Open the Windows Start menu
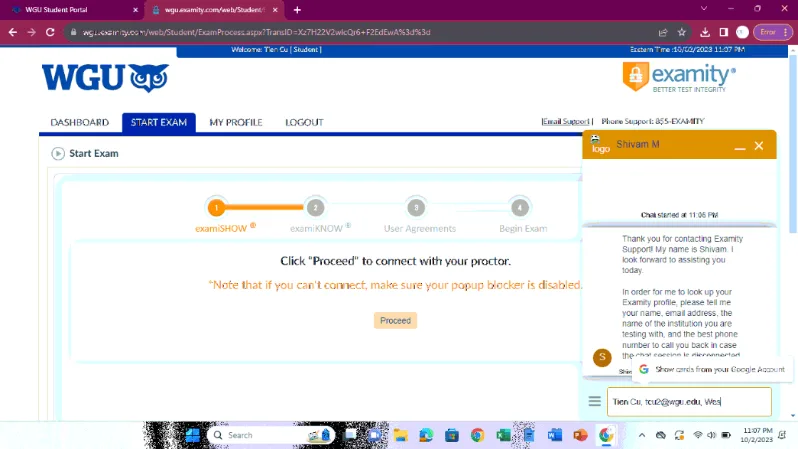 193,435
